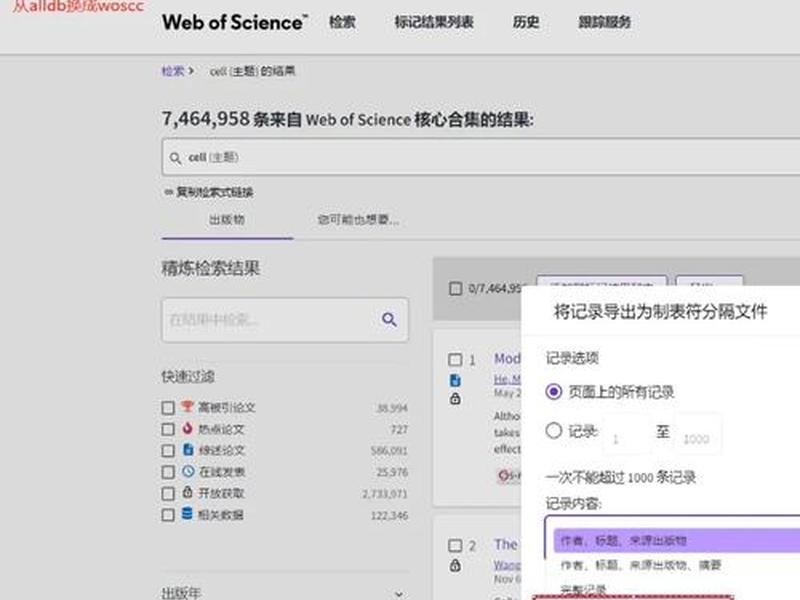Open 跟踪服务 in the header
Image resolution: width=800 pixels, height=600 pixels.
pos(605,22)
